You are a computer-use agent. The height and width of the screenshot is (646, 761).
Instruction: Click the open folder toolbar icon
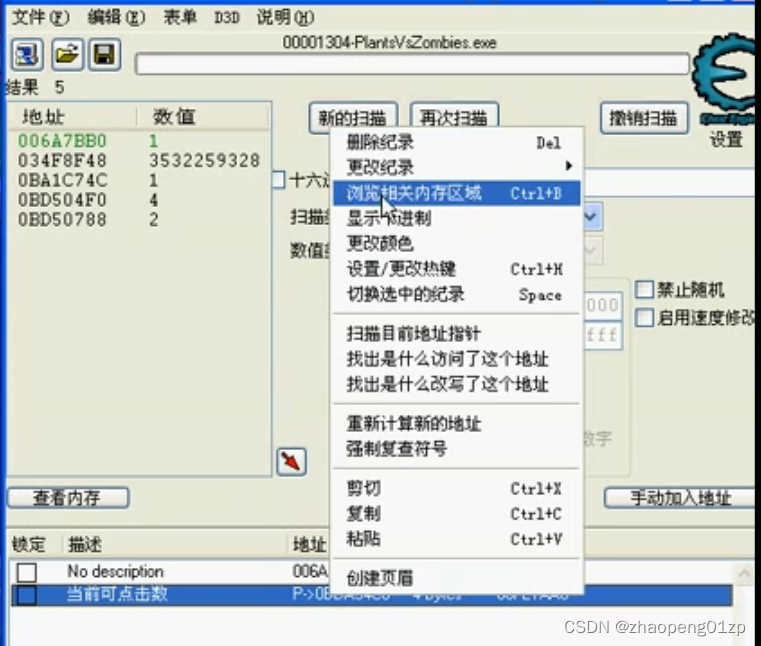[66, 54]
